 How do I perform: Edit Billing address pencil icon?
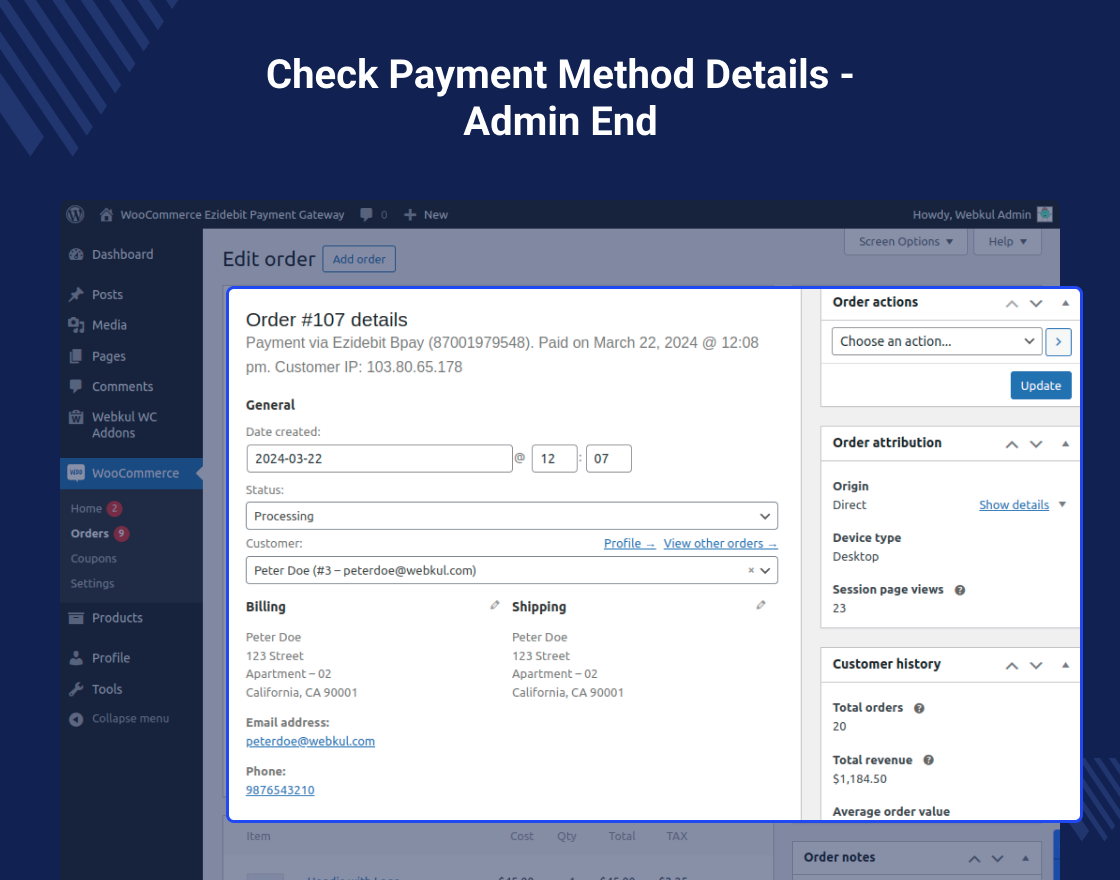tap(495, 605)
